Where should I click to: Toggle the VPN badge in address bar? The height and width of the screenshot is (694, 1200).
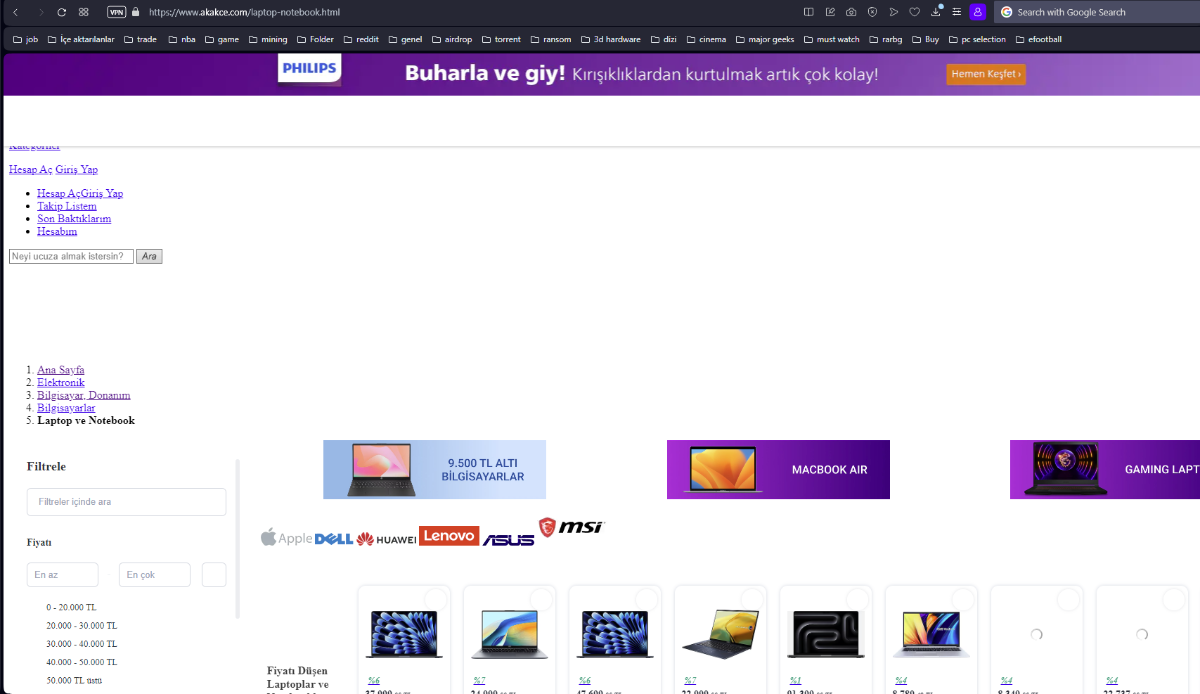(x=116, y=12)
